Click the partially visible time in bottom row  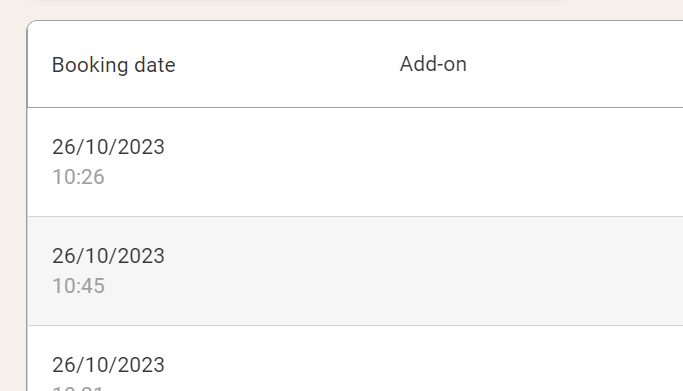[78, 388]
